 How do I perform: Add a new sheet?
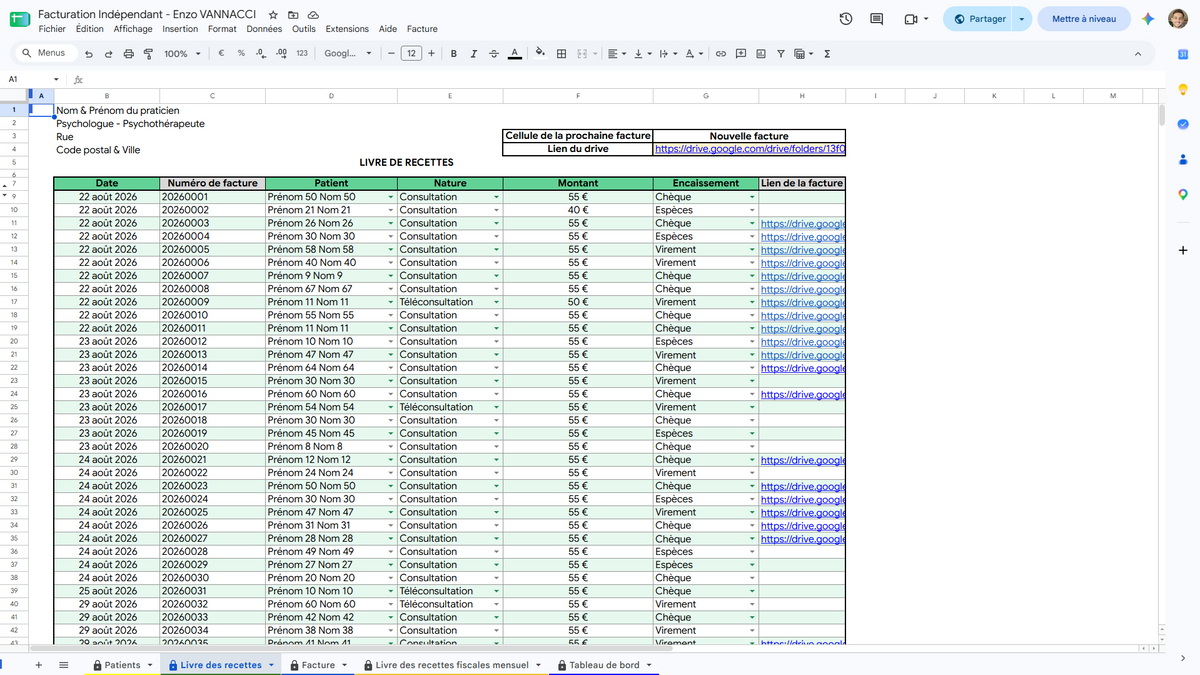coord(38,665)
